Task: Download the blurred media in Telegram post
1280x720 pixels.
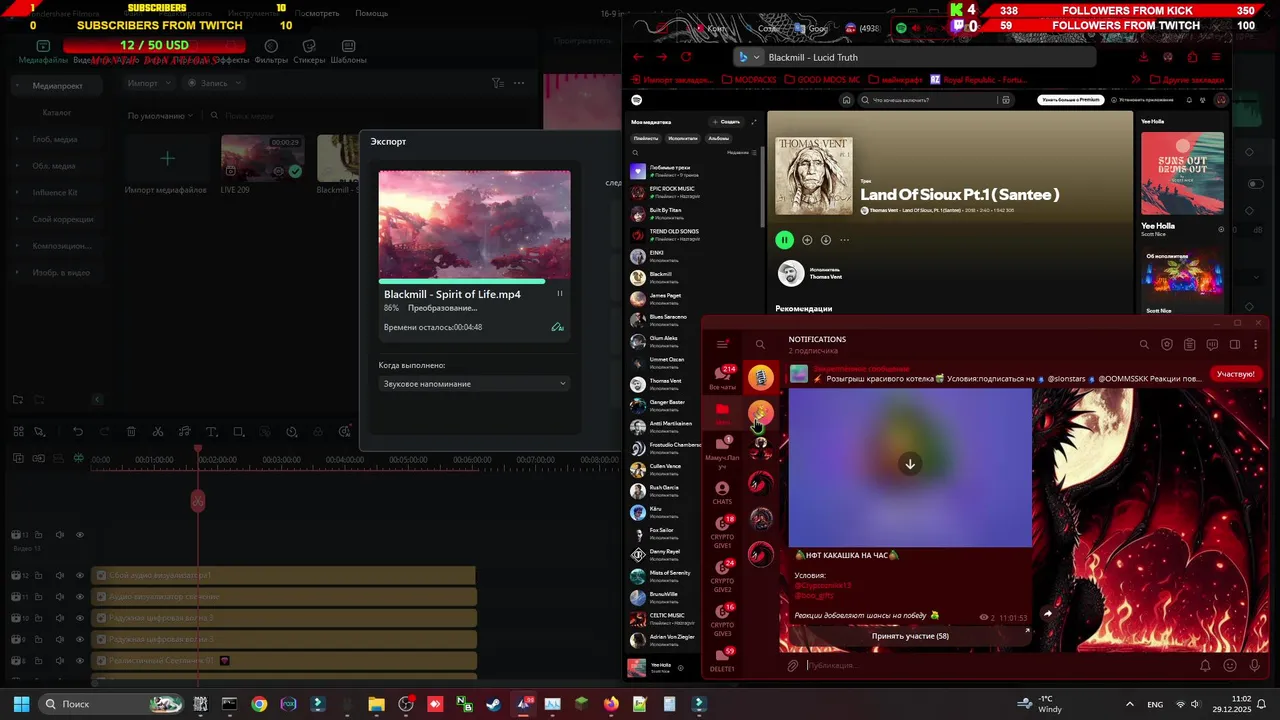Action: pos(910,464)
